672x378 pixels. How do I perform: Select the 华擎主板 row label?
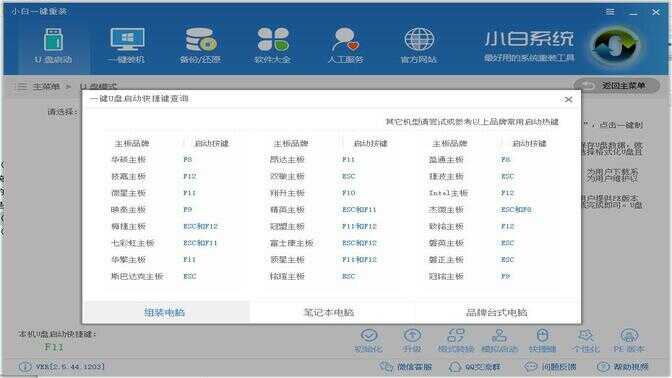point(129,260)
